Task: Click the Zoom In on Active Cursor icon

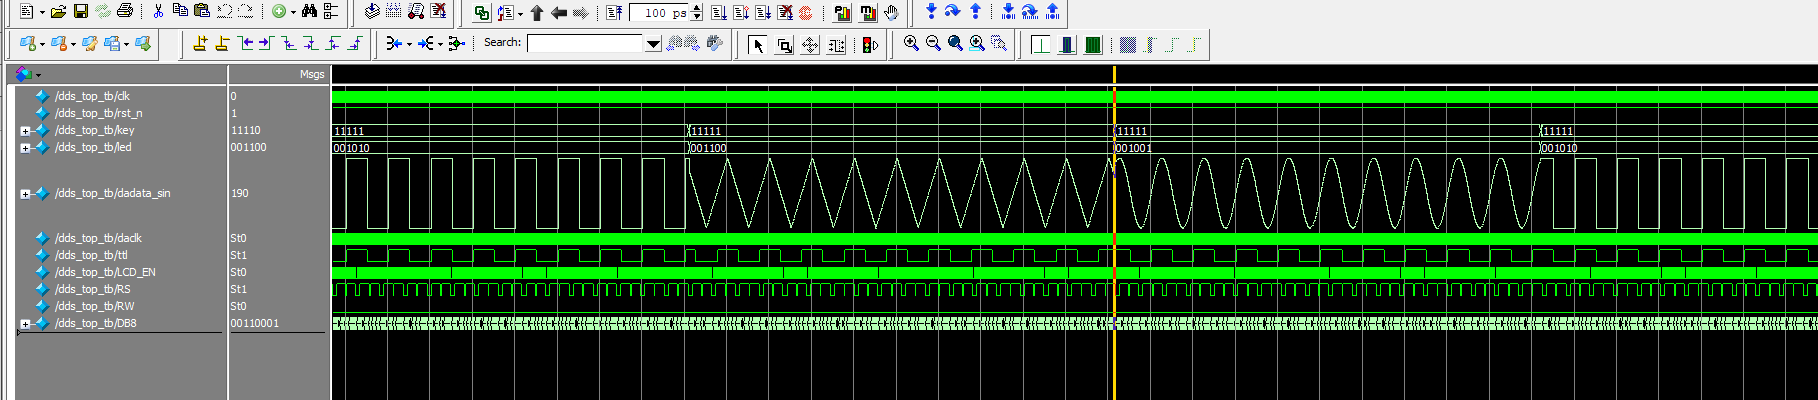Action: (x=977, y=43)
